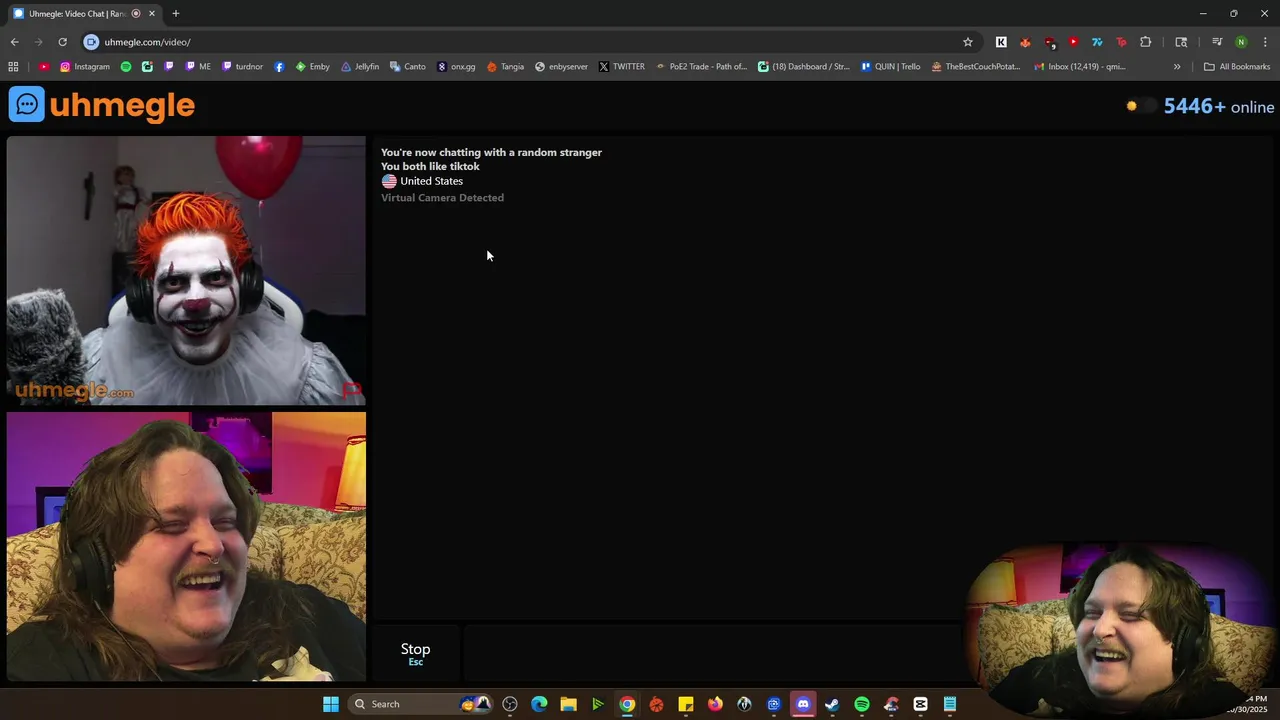Open Microsoft Edge from taskbar
This screenshot has height=720, width=1280.
point(539,704)
